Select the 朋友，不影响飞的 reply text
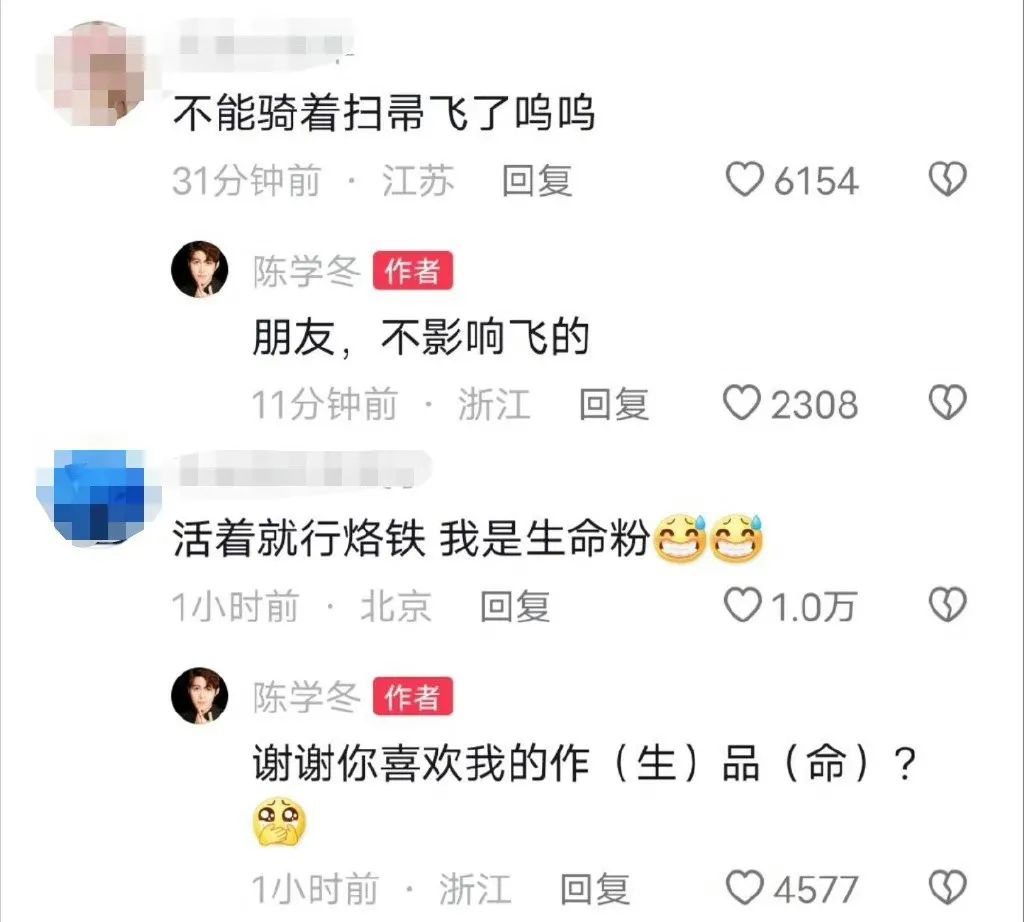 [421, 338]
